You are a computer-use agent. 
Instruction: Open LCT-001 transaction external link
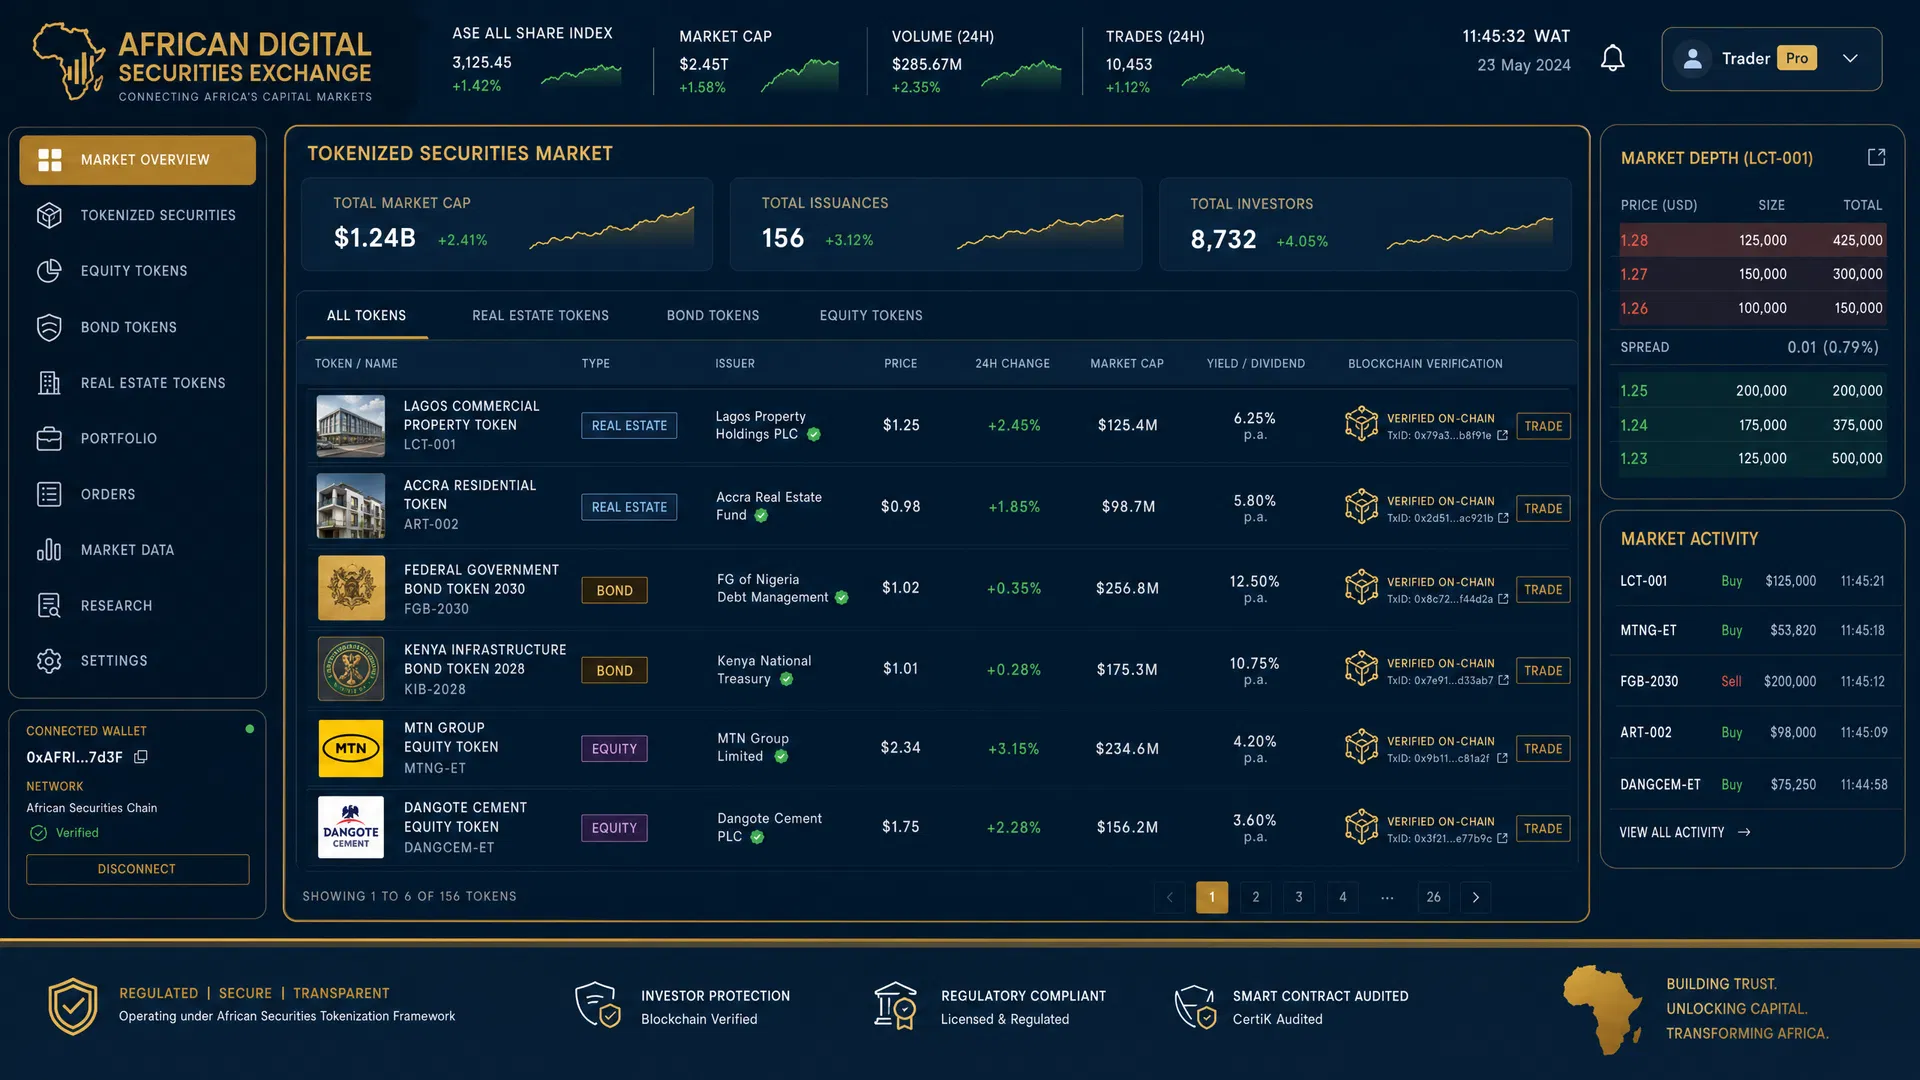1502,435
